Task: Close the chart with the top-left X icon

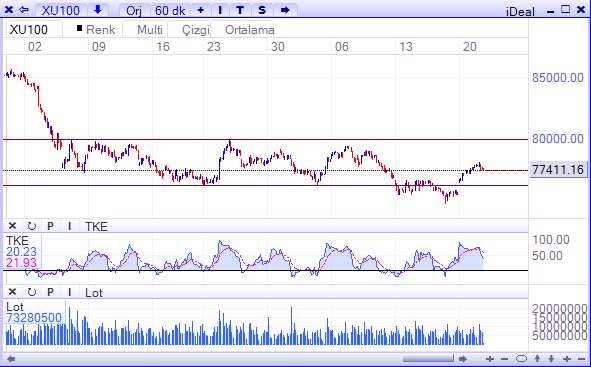Action: pos(8,9)
